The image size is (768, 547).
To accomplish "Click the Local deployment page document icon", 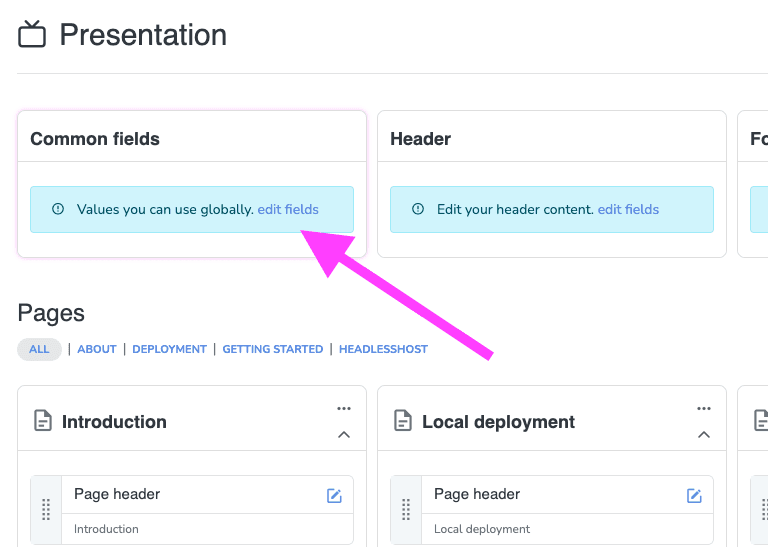I will point(402,421).
